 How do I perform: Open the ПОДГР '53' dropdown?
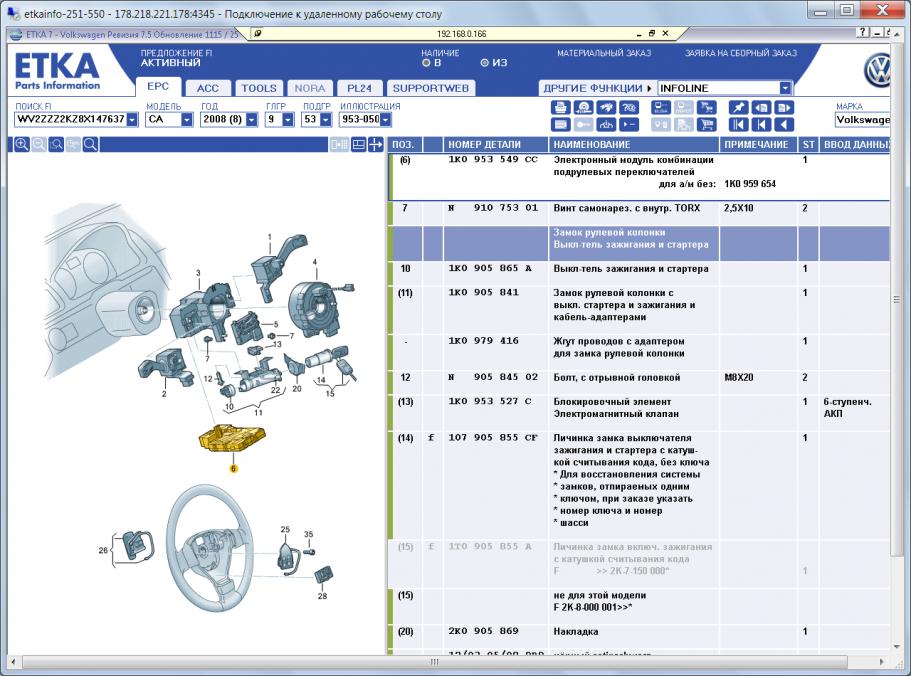325,120
